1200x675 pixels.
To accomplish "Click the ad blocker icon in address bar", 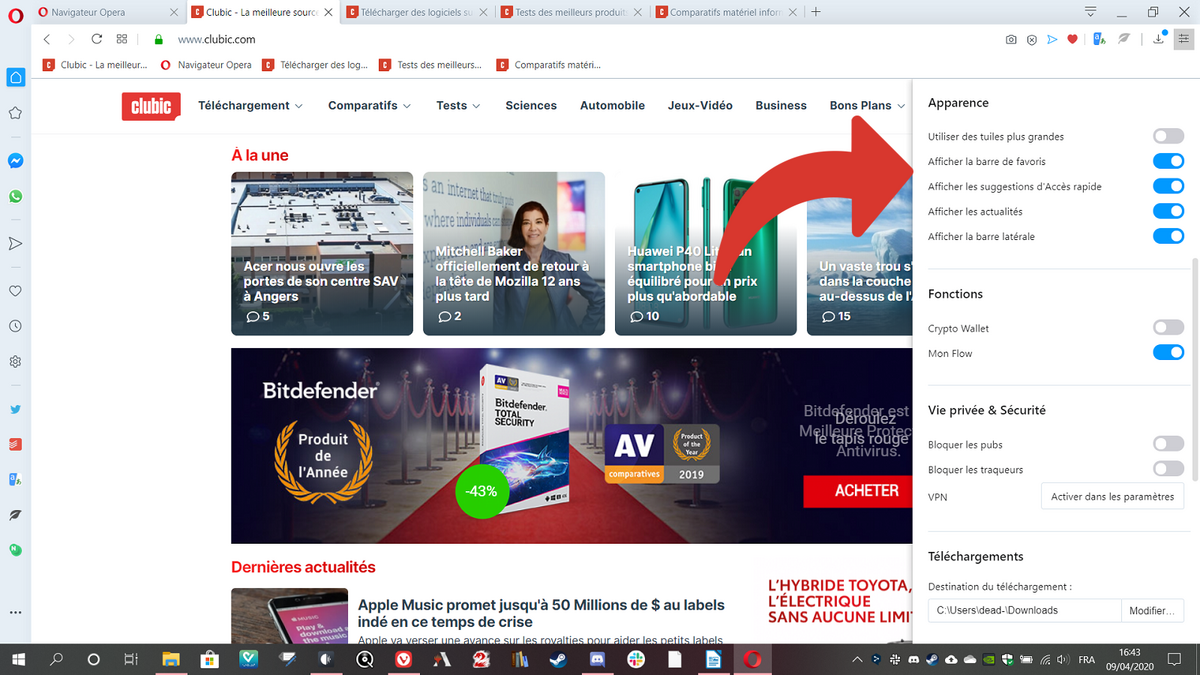I will point(1031,39).
